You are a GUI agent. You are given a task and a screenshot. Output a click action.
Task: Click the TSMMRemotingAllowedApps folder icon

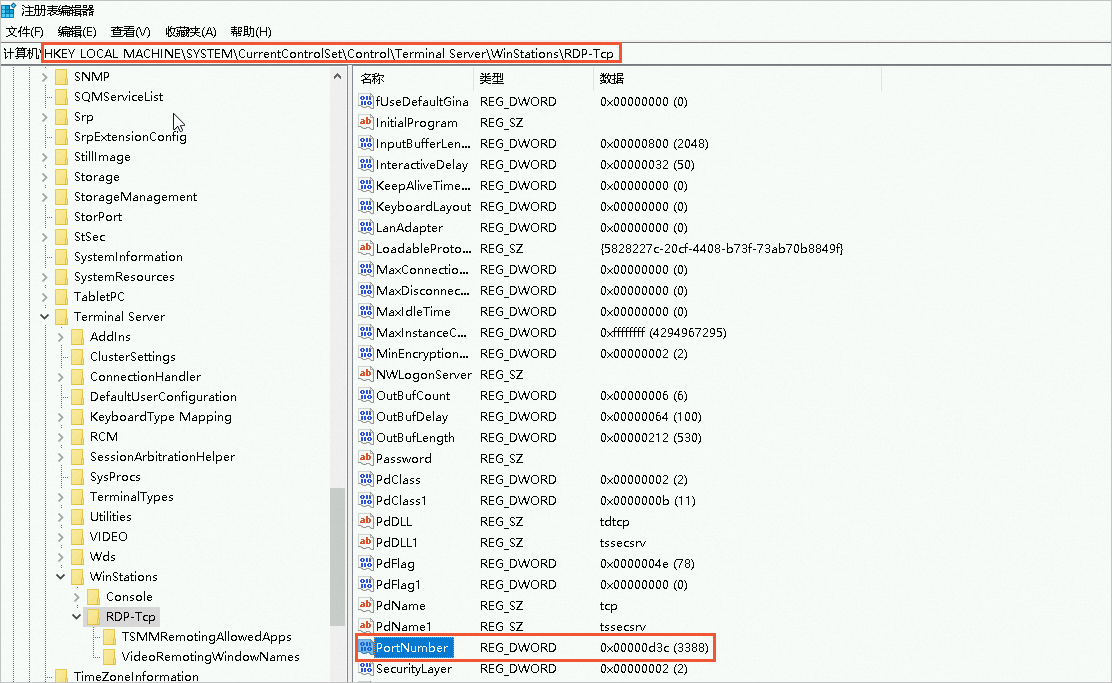[109, 636]
